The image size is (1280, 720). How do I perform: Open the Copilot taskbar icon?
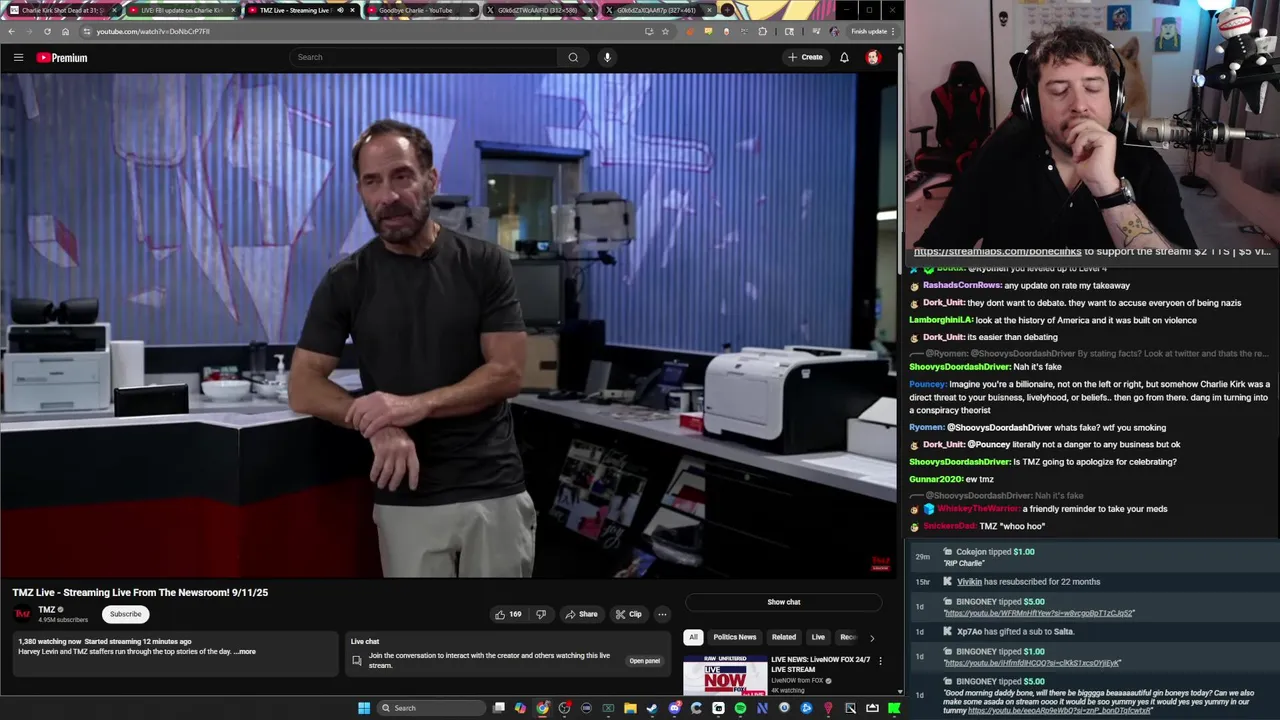click(x=520, y=708)
